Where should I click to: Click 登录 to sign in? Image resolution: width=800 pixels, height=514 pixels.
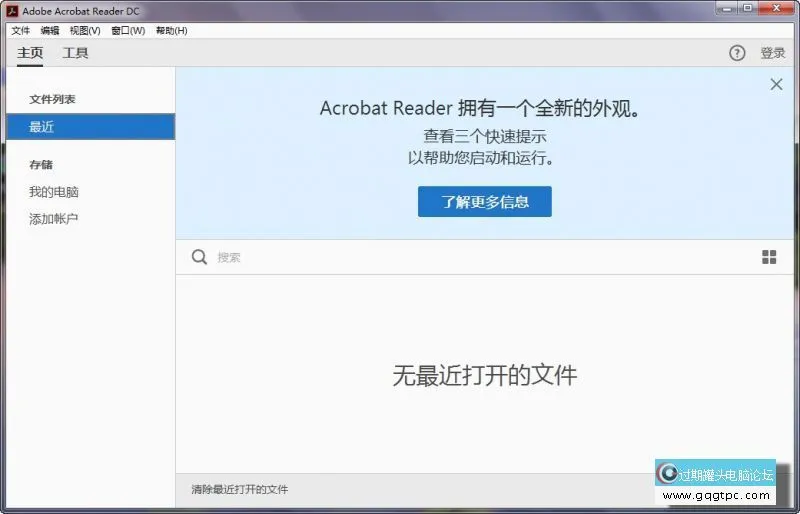pos(773,53)
